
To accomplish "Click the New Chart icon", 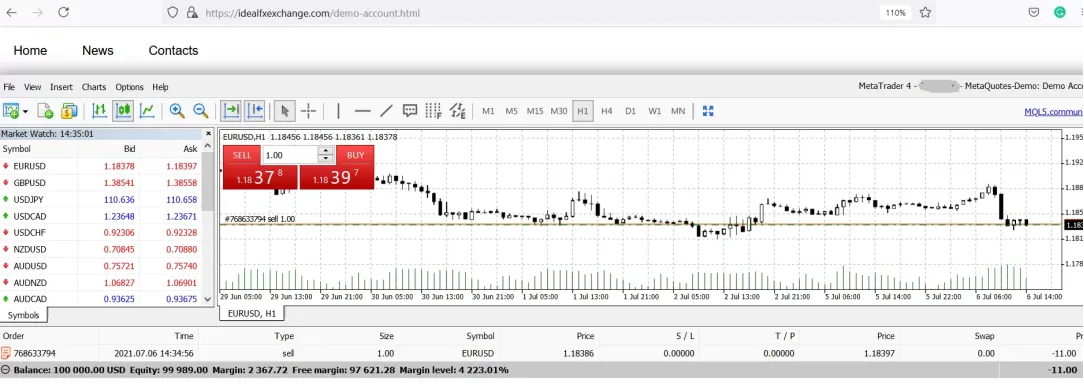I will [x=12, y=111].
